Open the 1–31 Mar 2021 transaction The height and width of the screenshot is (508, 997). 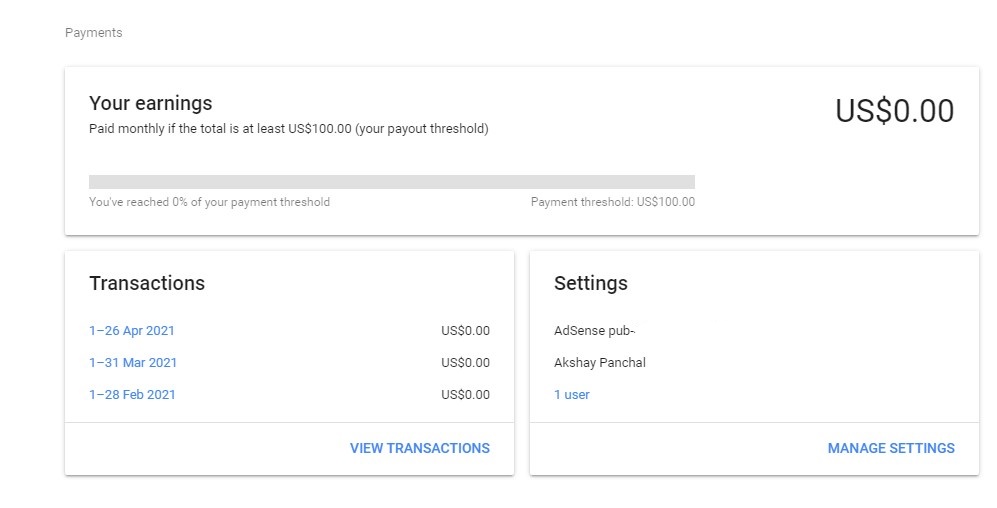tap(133, 363)
